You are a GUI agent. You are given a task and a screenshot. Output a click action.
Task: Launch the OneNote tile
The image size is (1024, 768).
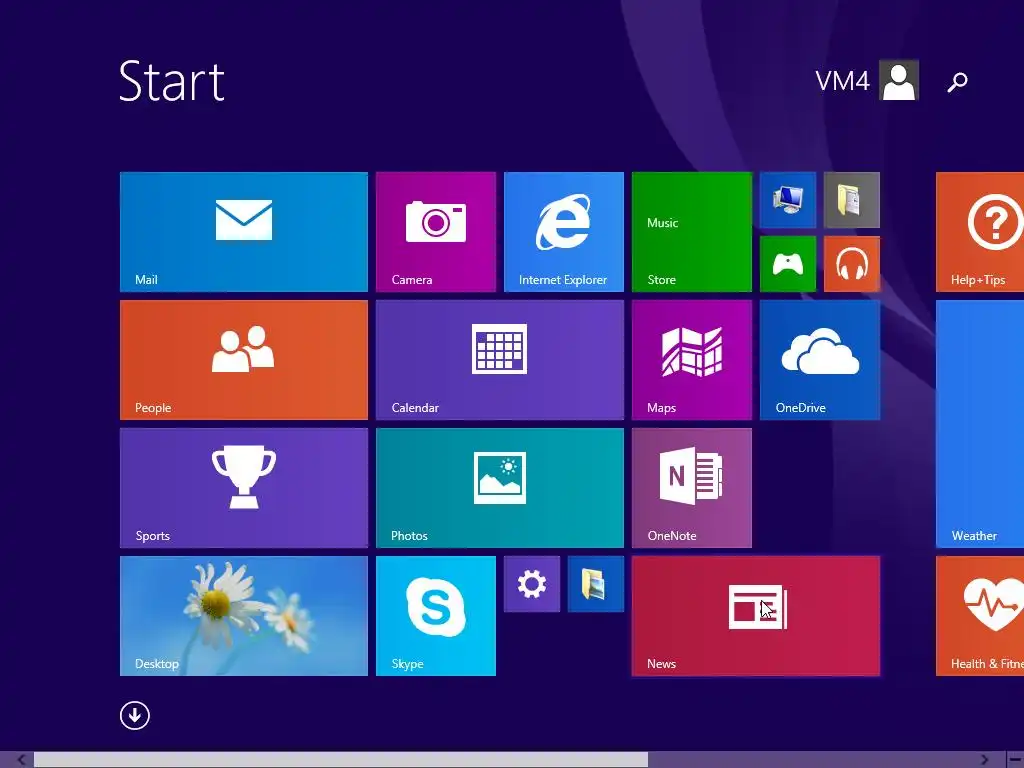(x=692, y=488)
